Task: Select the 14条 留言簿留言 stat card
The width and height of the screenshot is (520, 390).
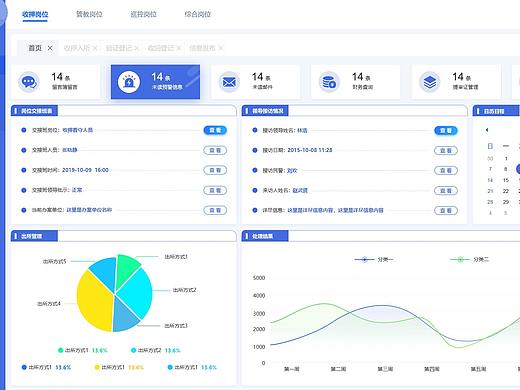Action: click(x=55, y=82)
